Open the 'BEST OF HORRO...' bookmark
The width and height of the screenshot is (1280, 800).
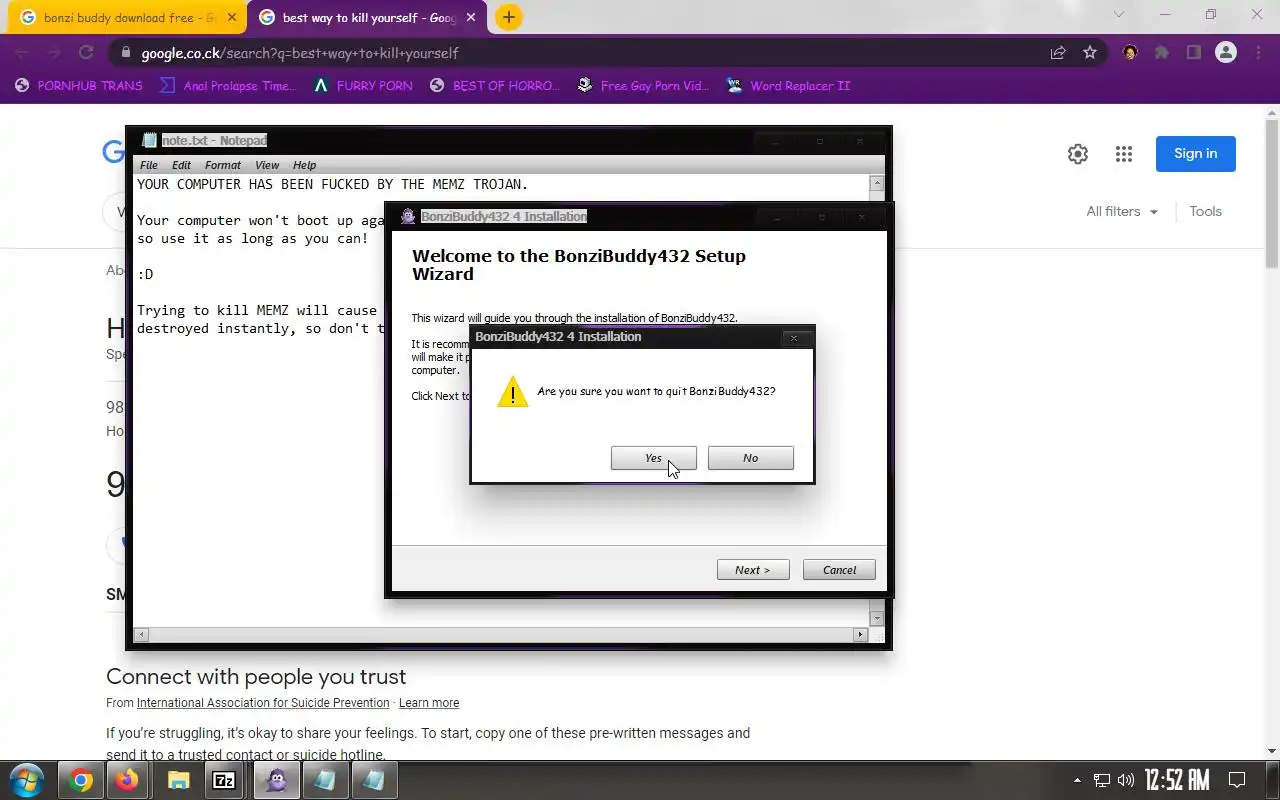(495, 86)
